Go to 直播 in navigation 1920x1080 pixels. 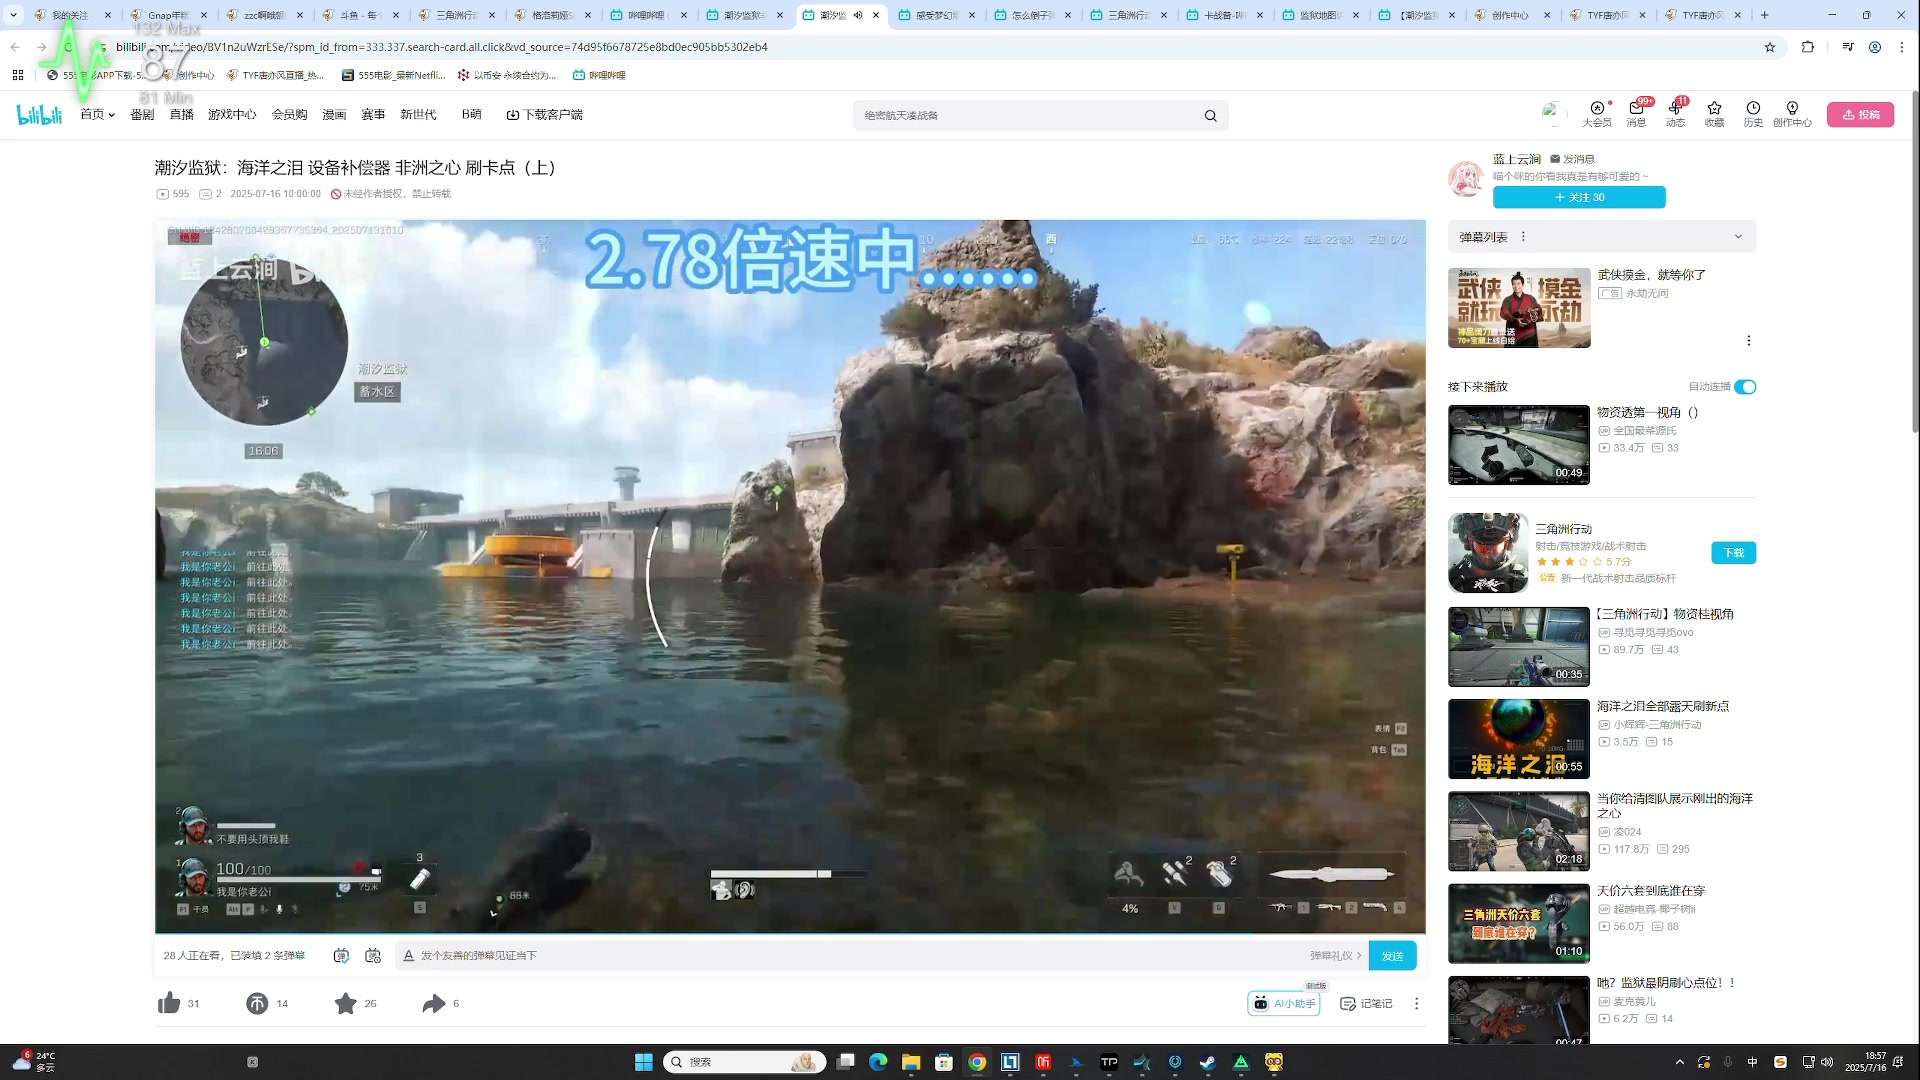[x=181, y=115]
